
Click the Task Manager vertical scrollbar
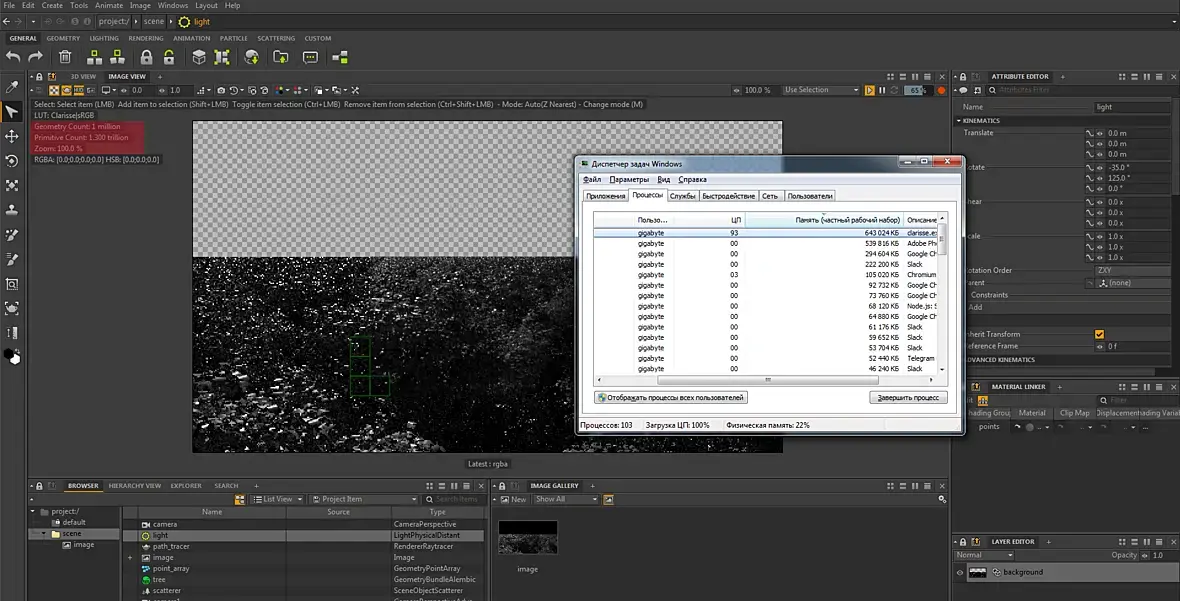click(x=941, y=293)
